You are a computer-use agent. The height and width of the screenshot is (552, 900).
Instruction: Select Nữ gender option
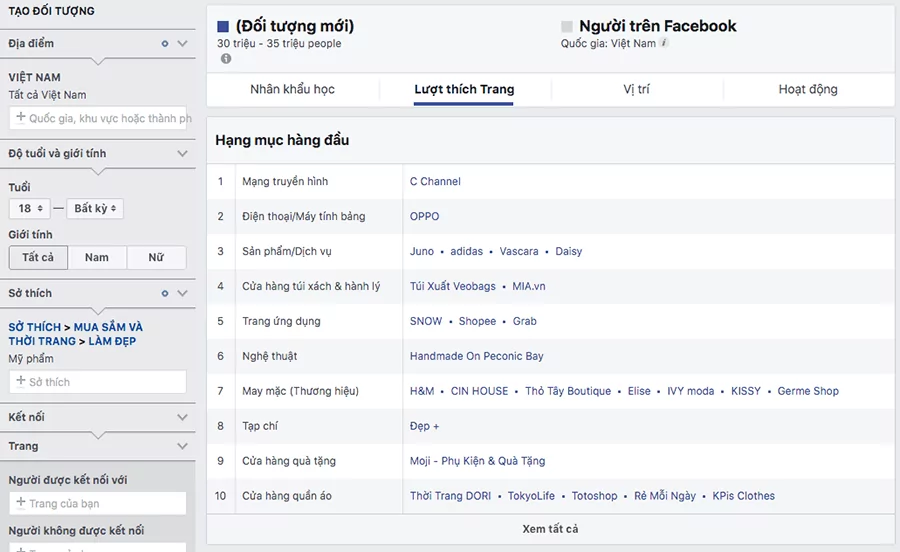click(x=156, y=258)
